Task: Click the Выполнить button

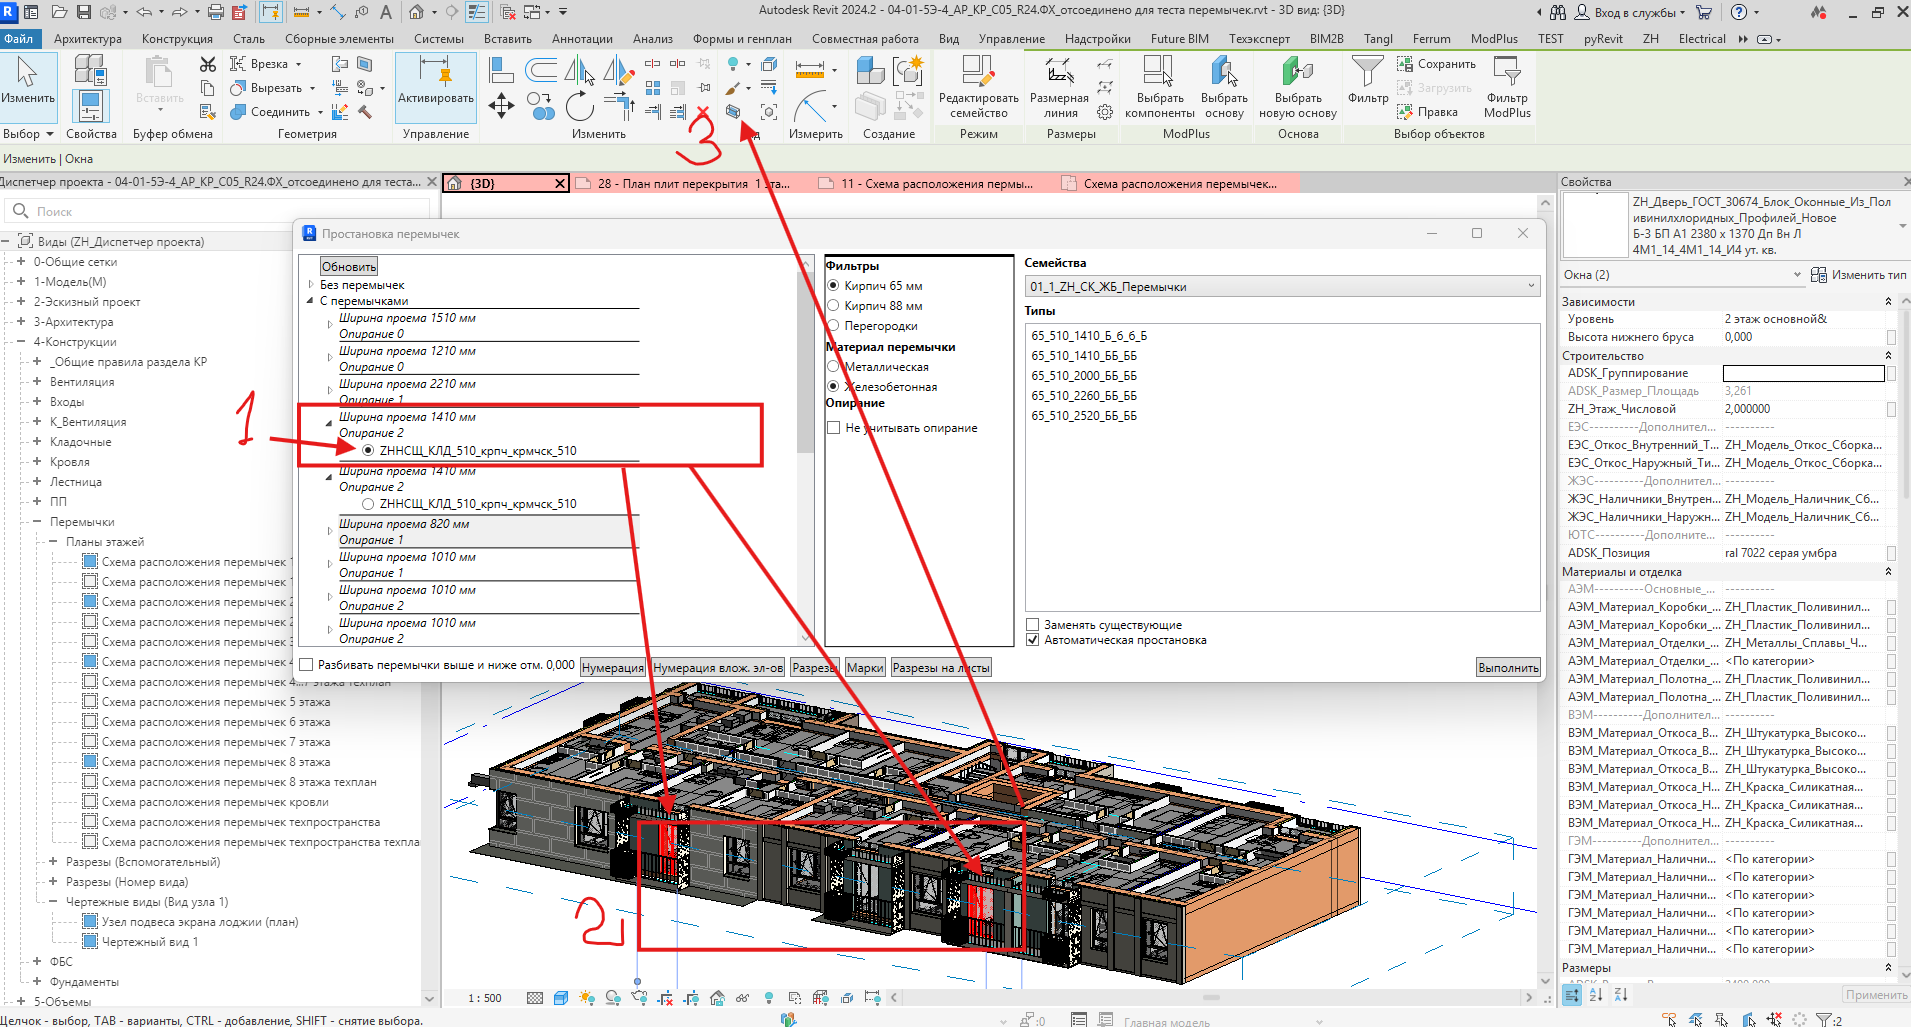Action: (x=1508, y=667)
